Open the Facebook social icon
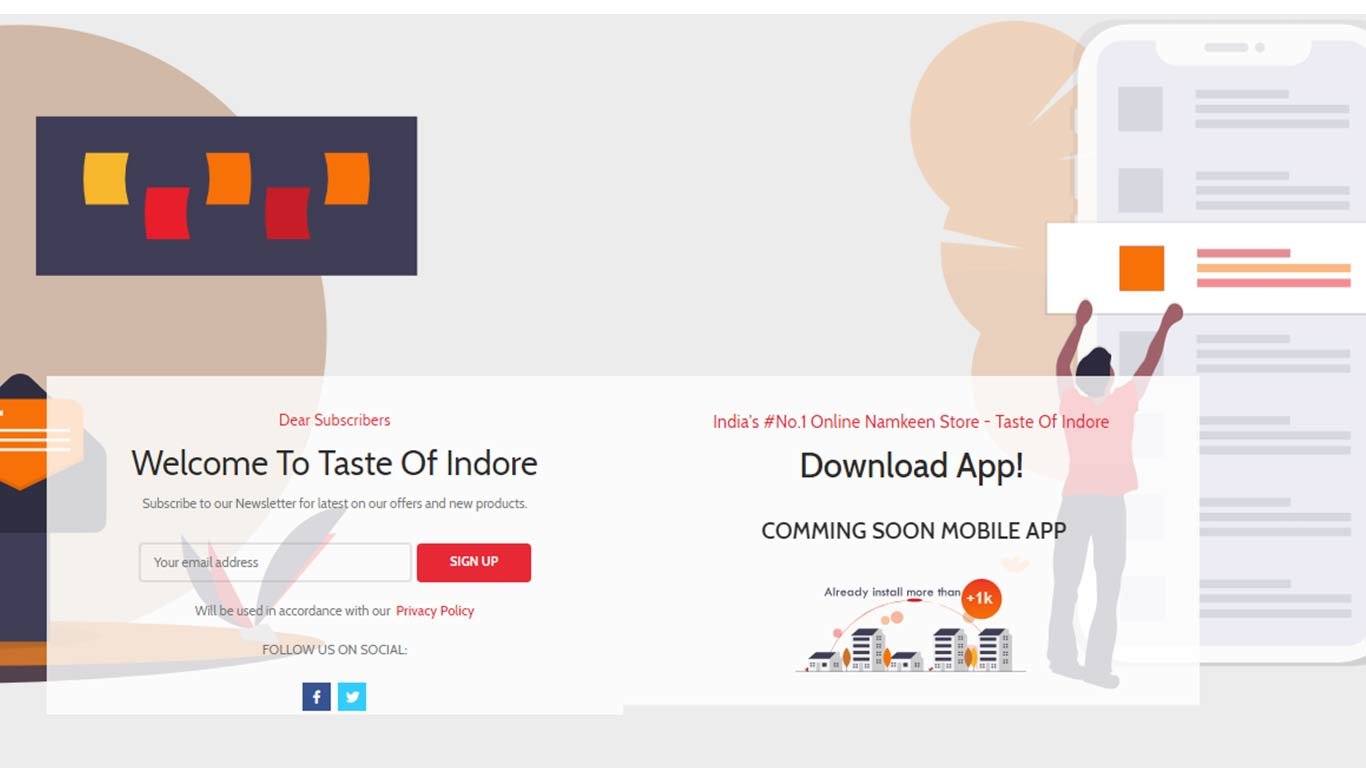This screenshot has width=1366, height=768. tap(316, 697)
